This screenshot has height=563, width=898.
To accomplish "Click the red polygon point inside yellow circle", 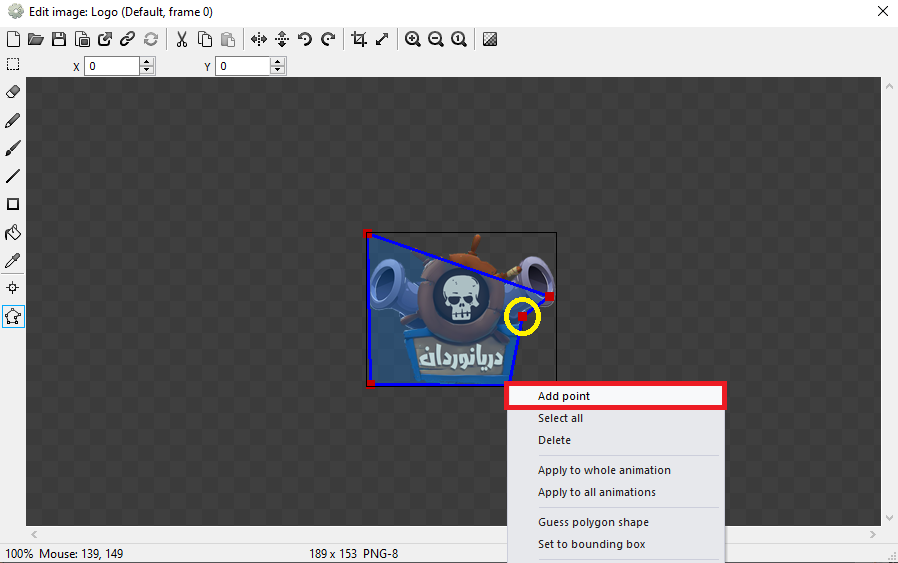I will [522, 316].
